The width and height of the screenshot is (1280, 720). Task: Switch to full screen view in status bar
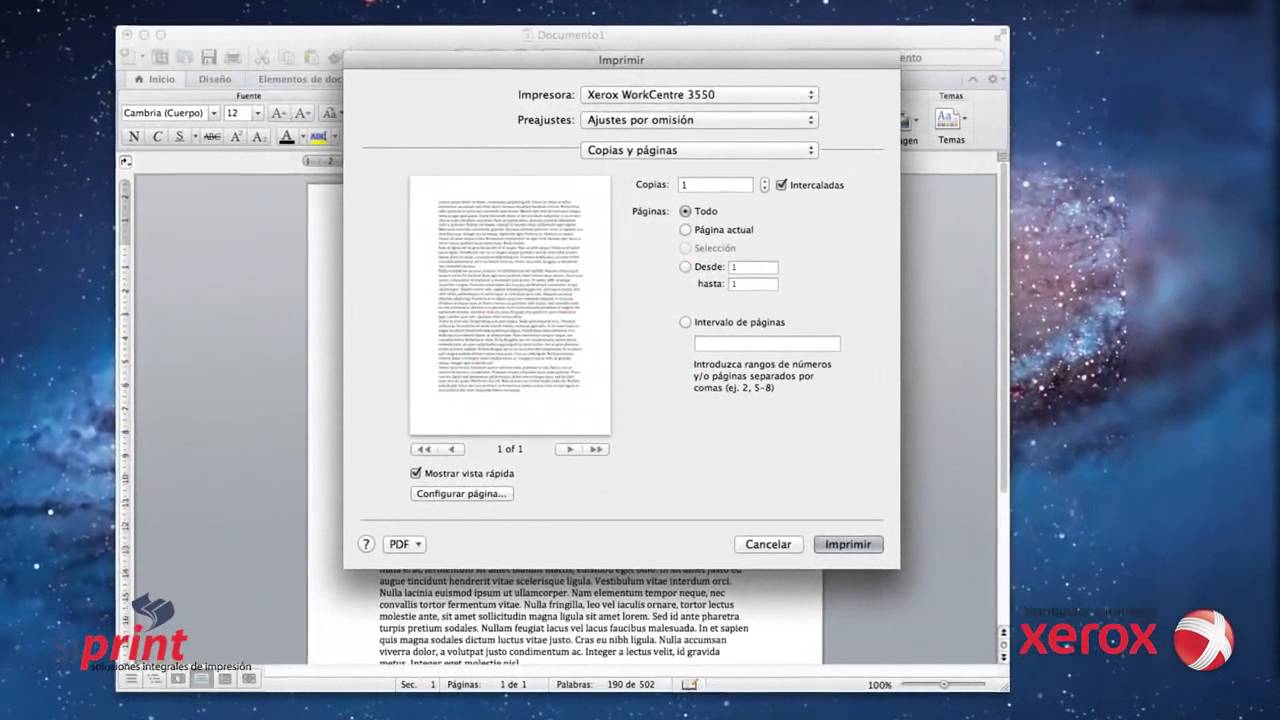pyautogui.click(x=249, y=679)
